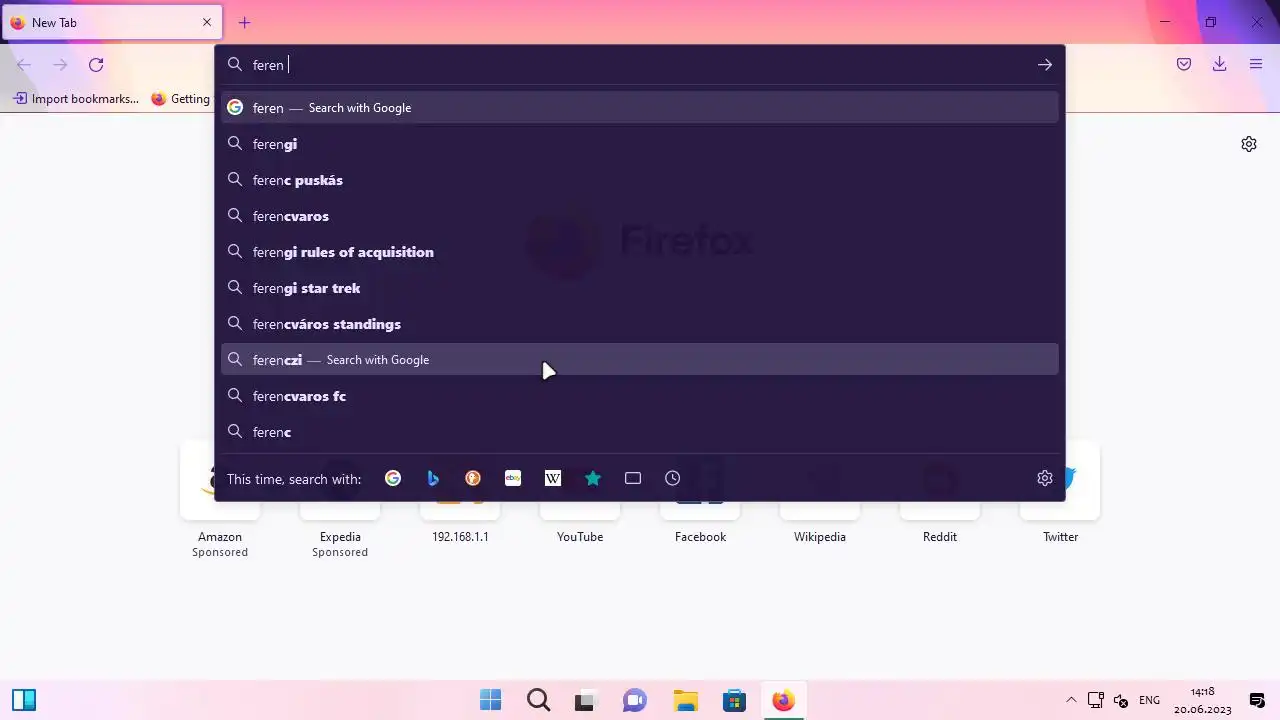Image resolution: width=1280 pixels, height=720 pixels.
Task: Reload the current page
Action: point(96,65)
